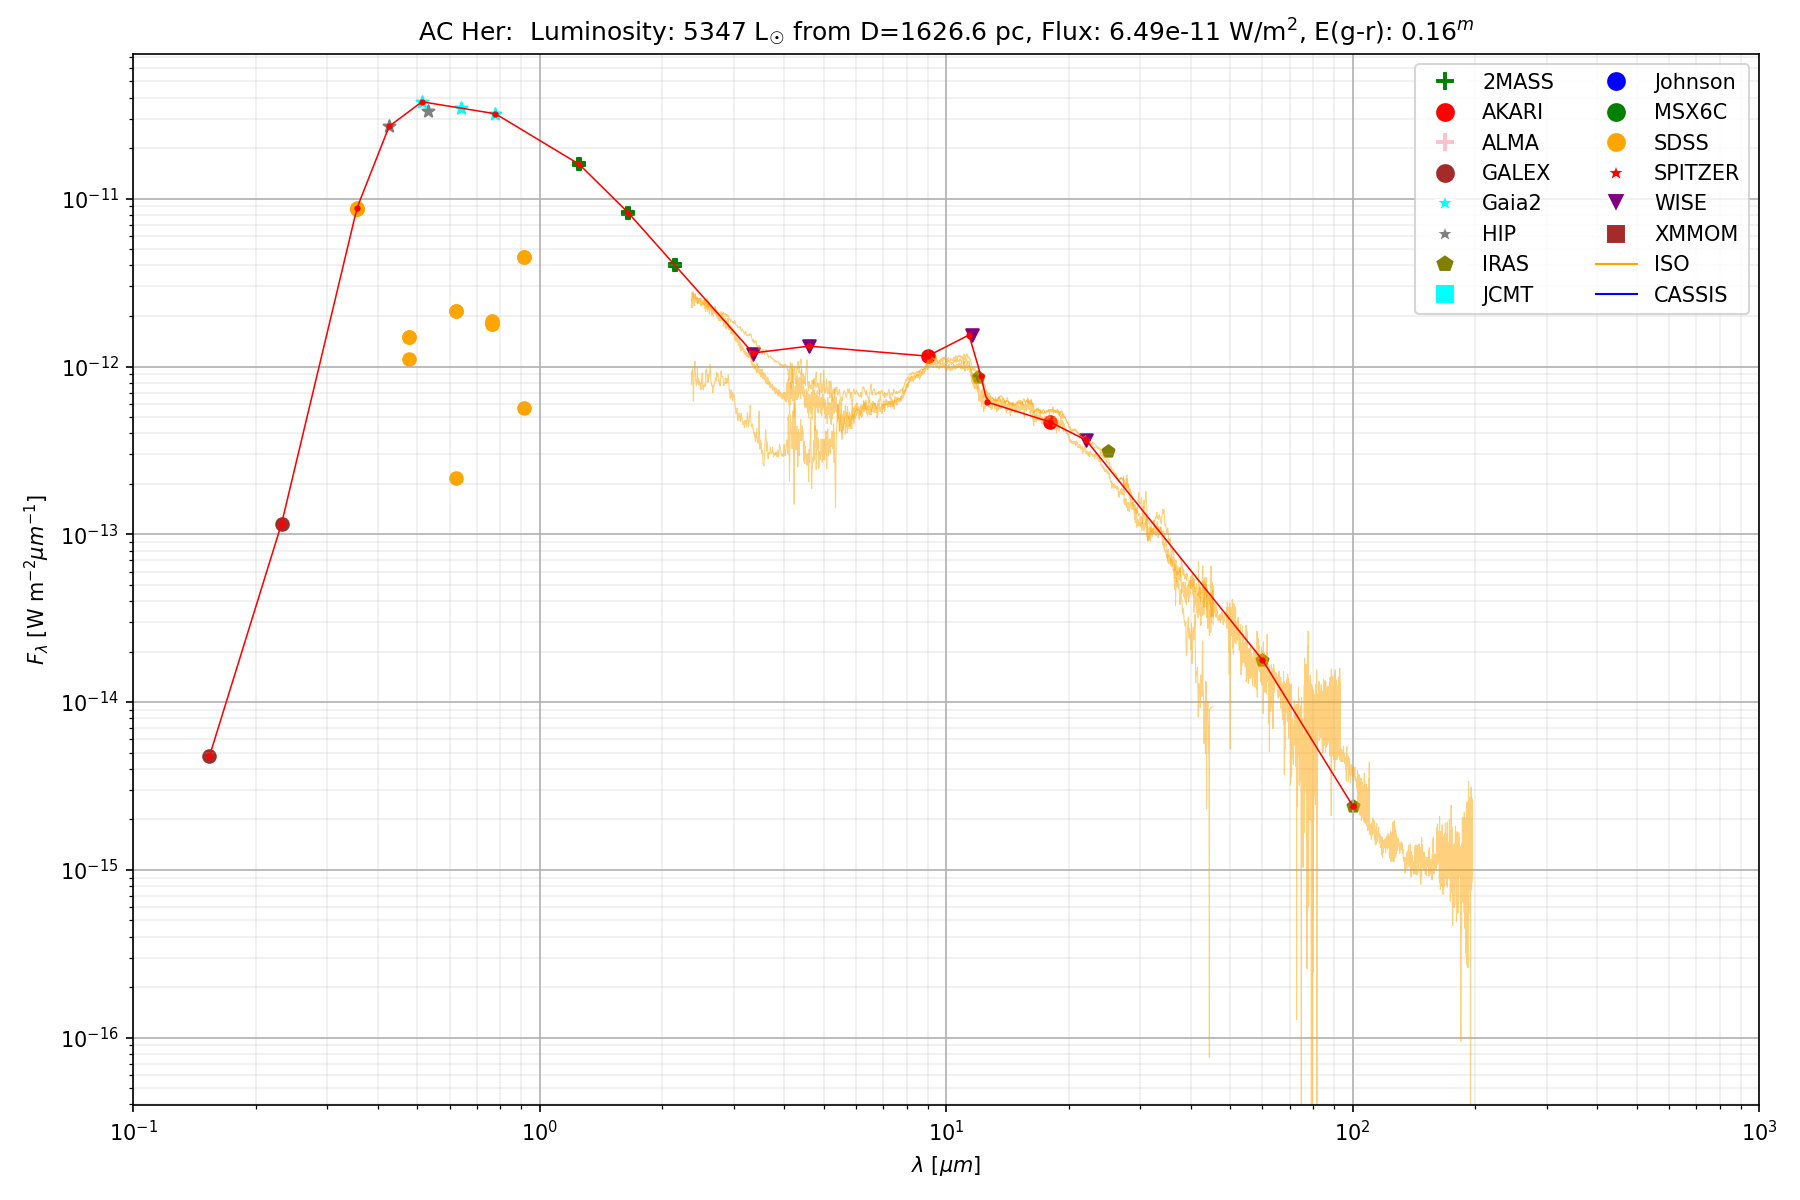Click the JCMT cyan square legend marker

pyautogui.click(x=1444, y=294)
